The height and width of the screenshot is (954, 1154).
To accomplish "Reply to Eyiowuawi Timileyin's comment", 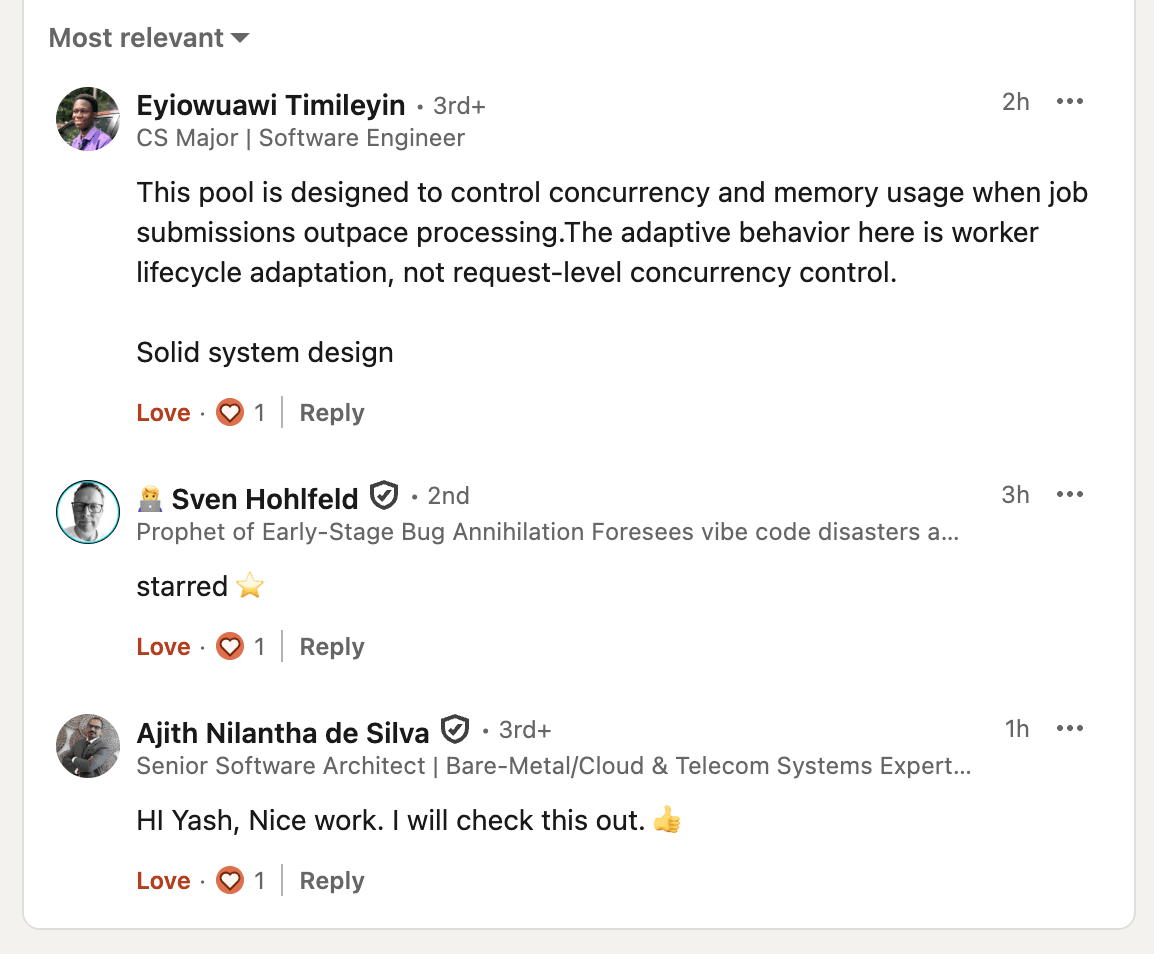I will click(332, 413).
